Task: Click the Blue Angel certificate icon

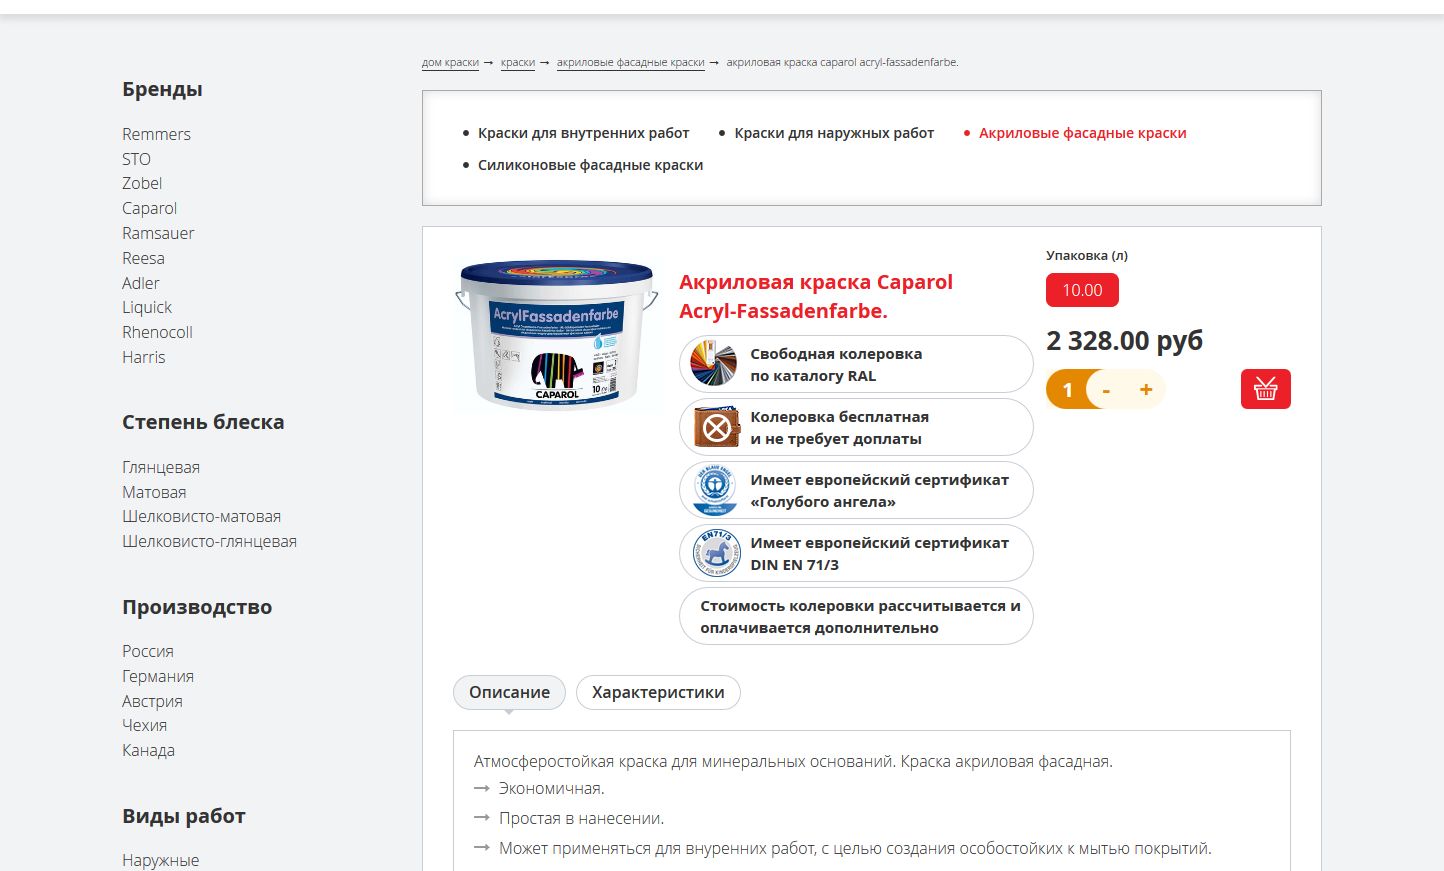Action: pyautogui.click(x=716, y=490)
